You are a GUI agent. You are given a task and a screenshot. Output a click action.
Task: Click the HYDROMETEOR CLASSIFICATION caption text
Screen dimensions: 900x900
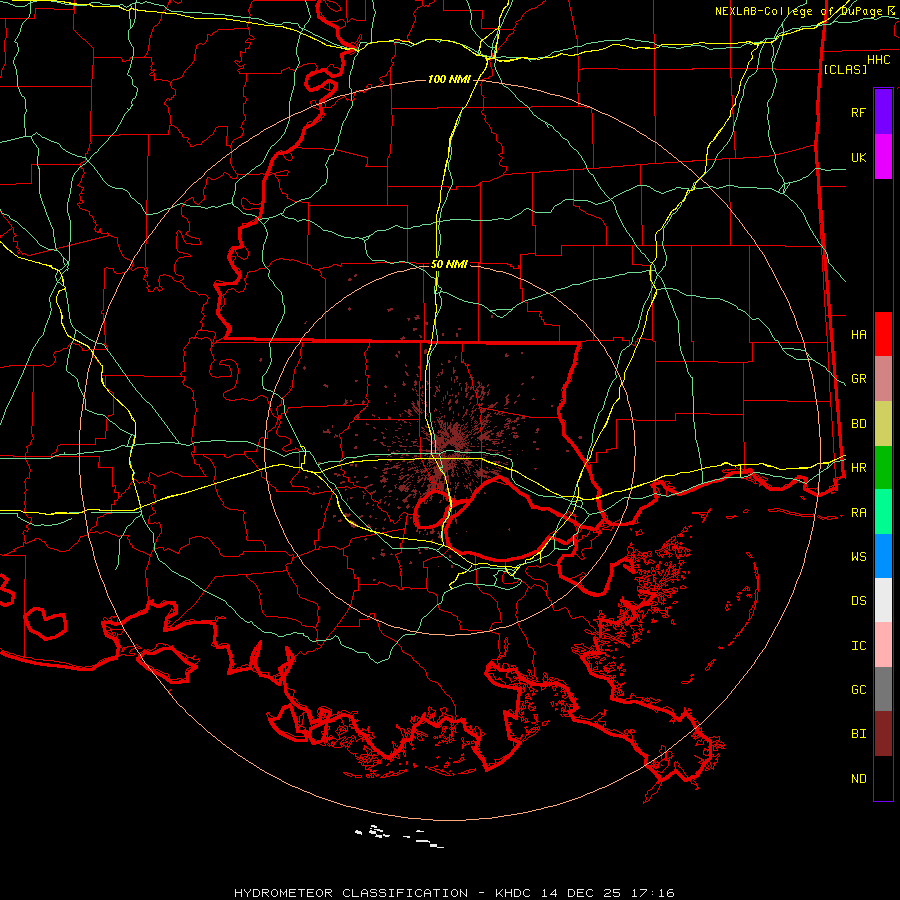point(351,893)
